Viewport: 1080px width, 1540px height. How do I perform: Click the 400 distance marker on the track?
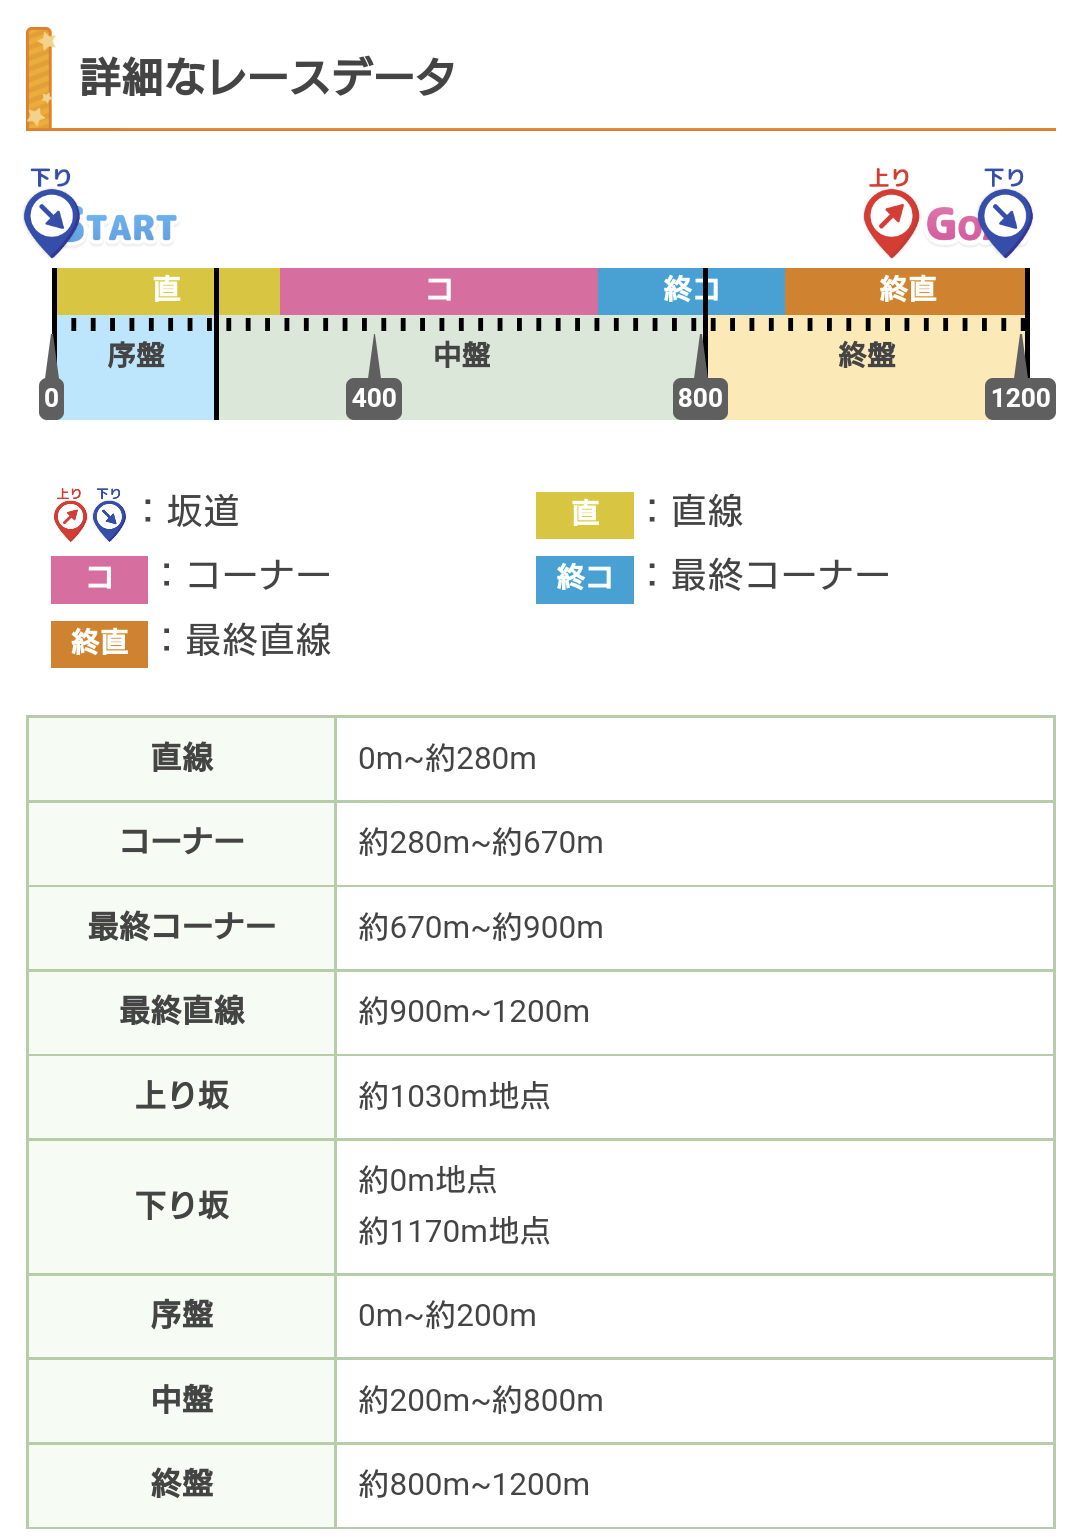point(374,398)
